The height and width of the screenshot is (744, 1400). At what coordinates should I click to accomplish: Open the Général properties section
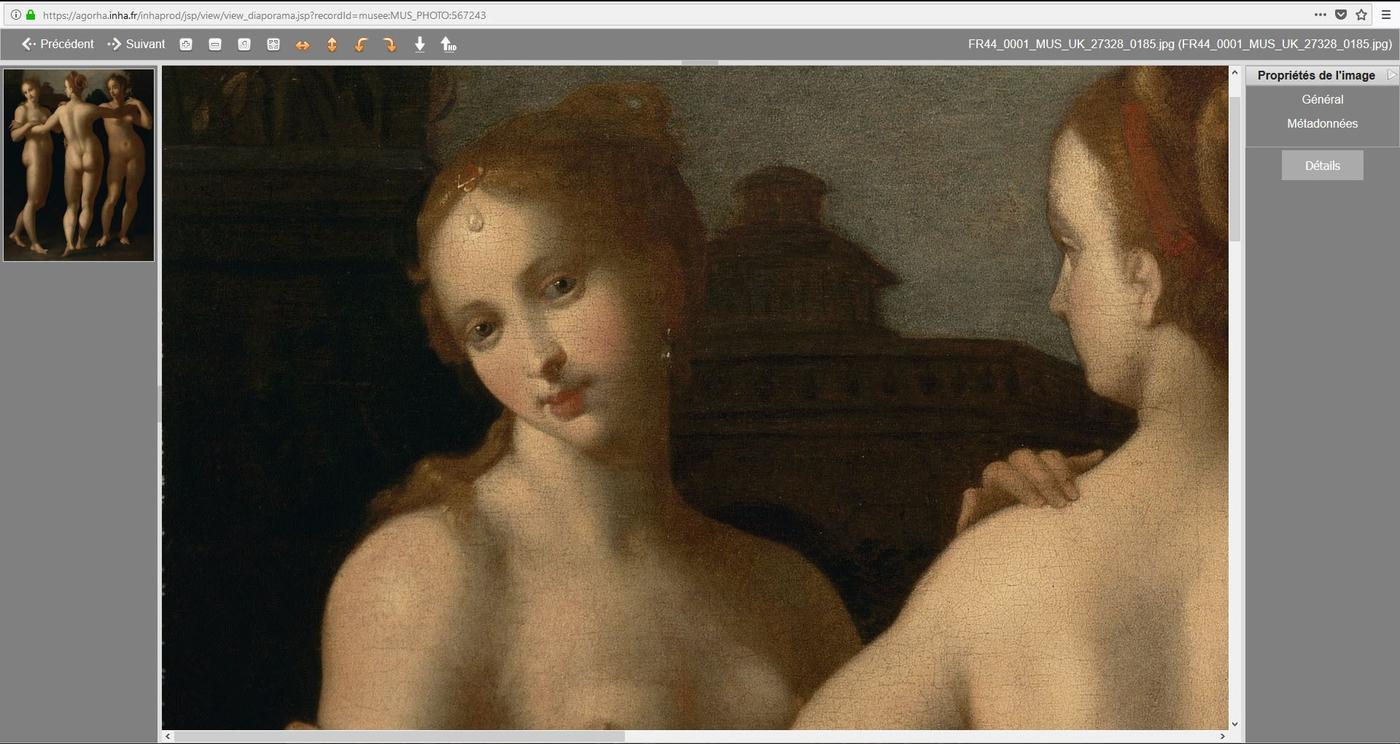[1322, 99]
